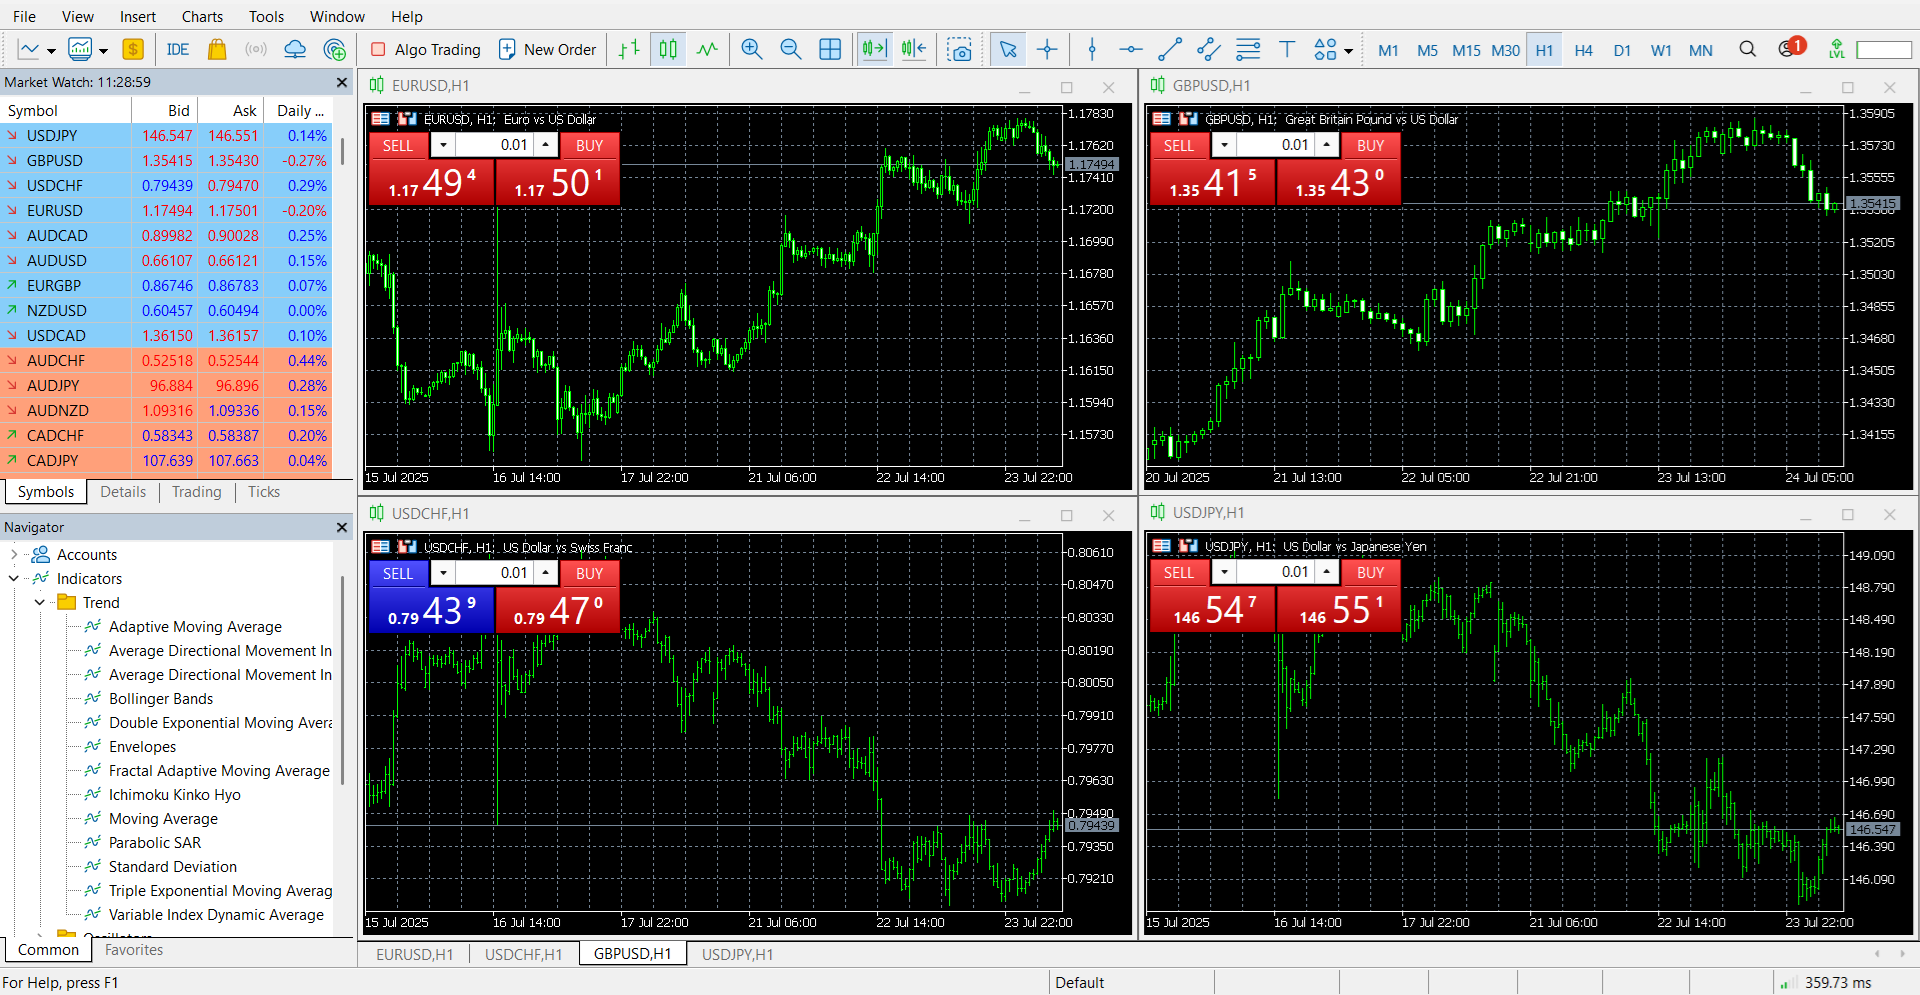
Task: Open the shopping bag Market icon
Action: pos(217,49)
